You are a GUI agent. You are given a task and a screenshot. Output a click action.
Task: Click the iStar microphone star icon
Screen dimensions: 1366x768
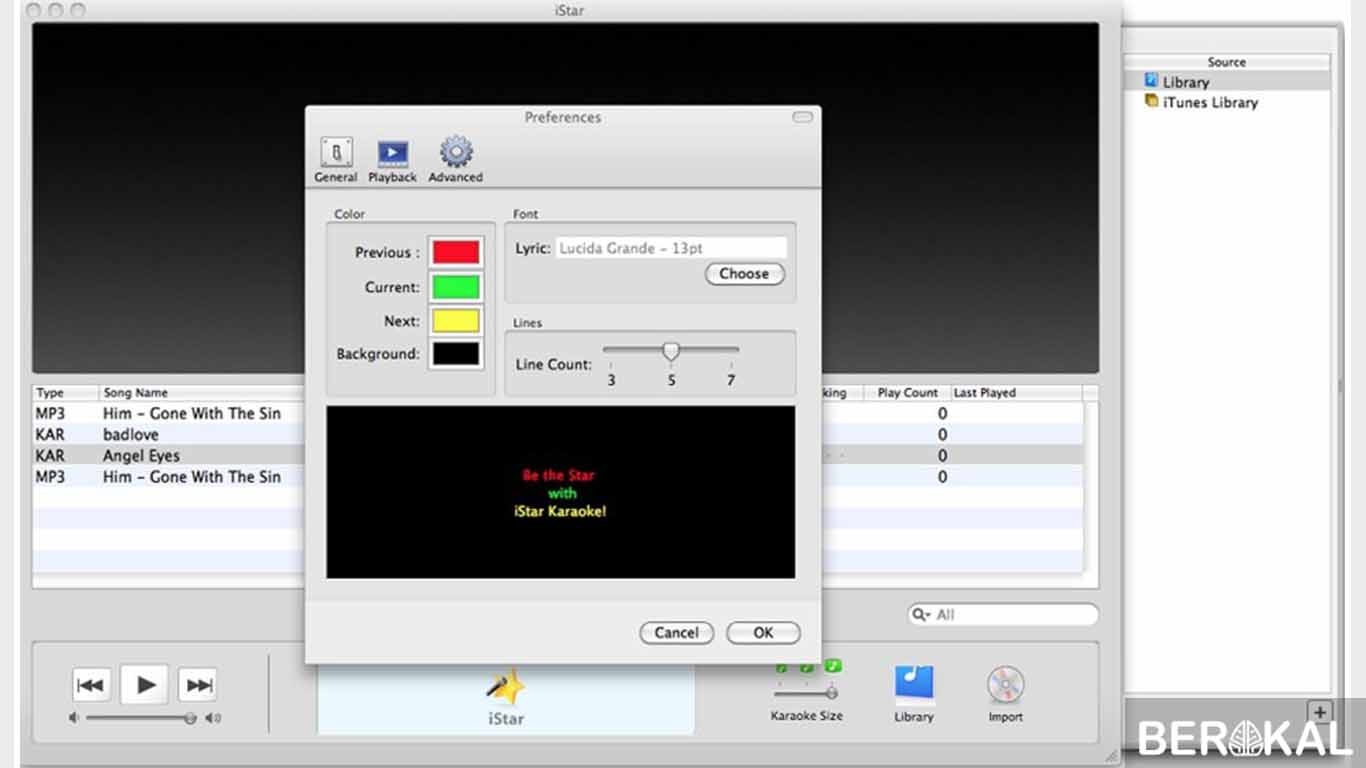click(506, 687)
